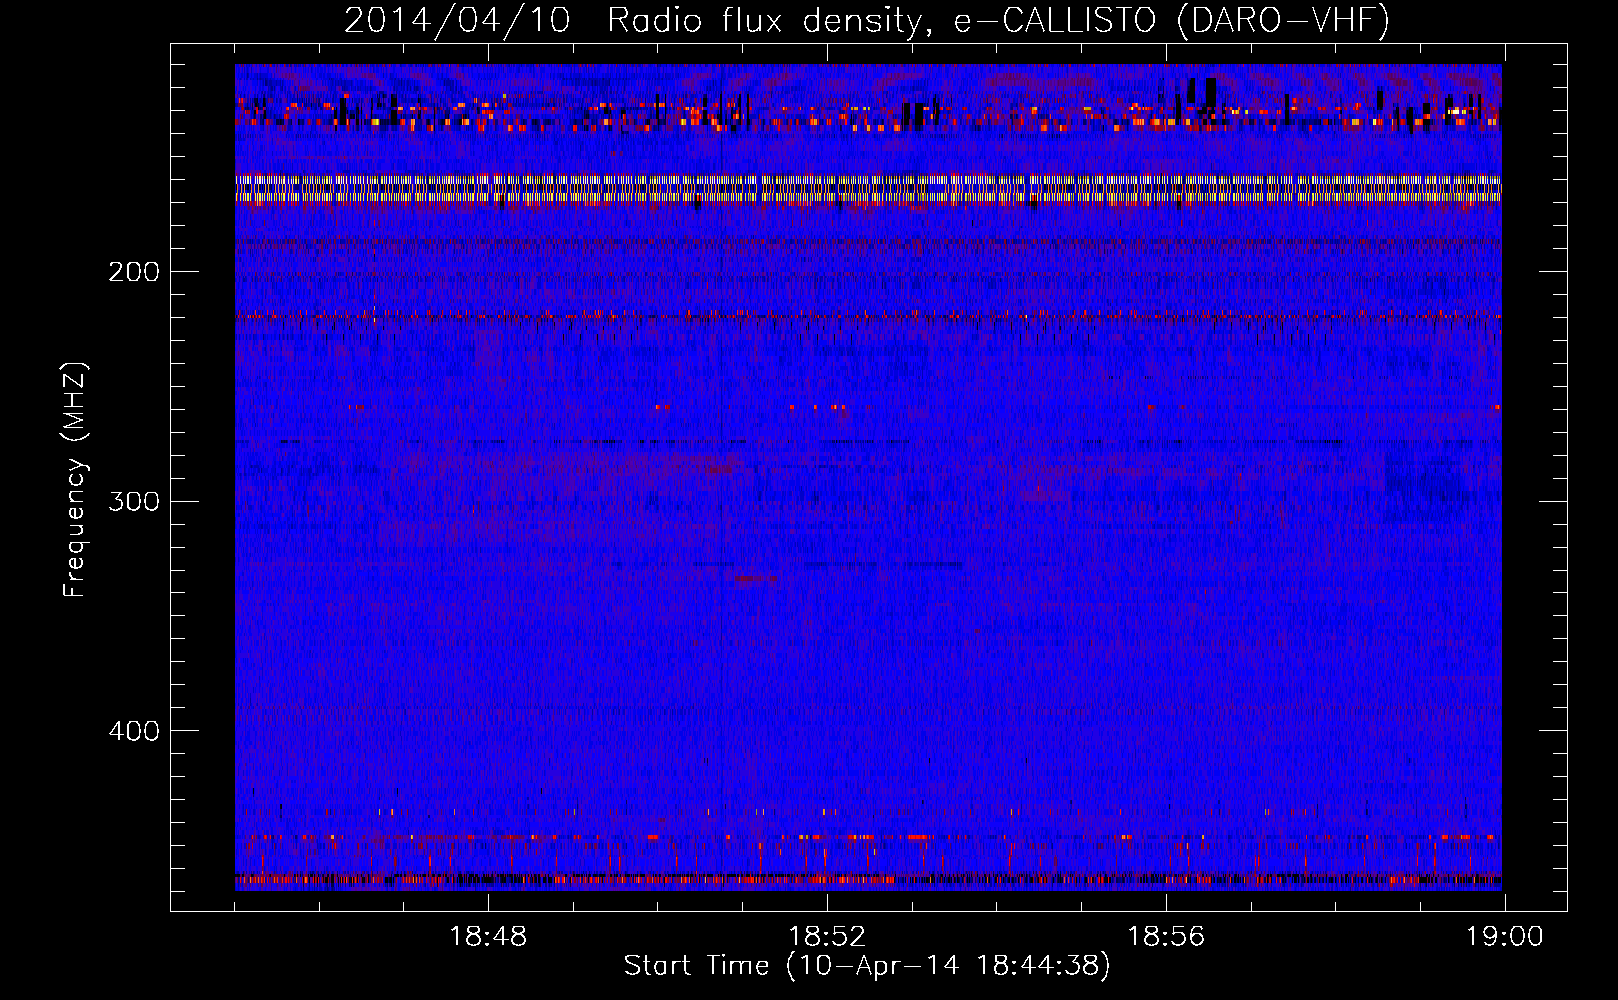Click the 18:56 time tick label
The height and width of the screenshot is (1000, 1618).
[1166, 937]
